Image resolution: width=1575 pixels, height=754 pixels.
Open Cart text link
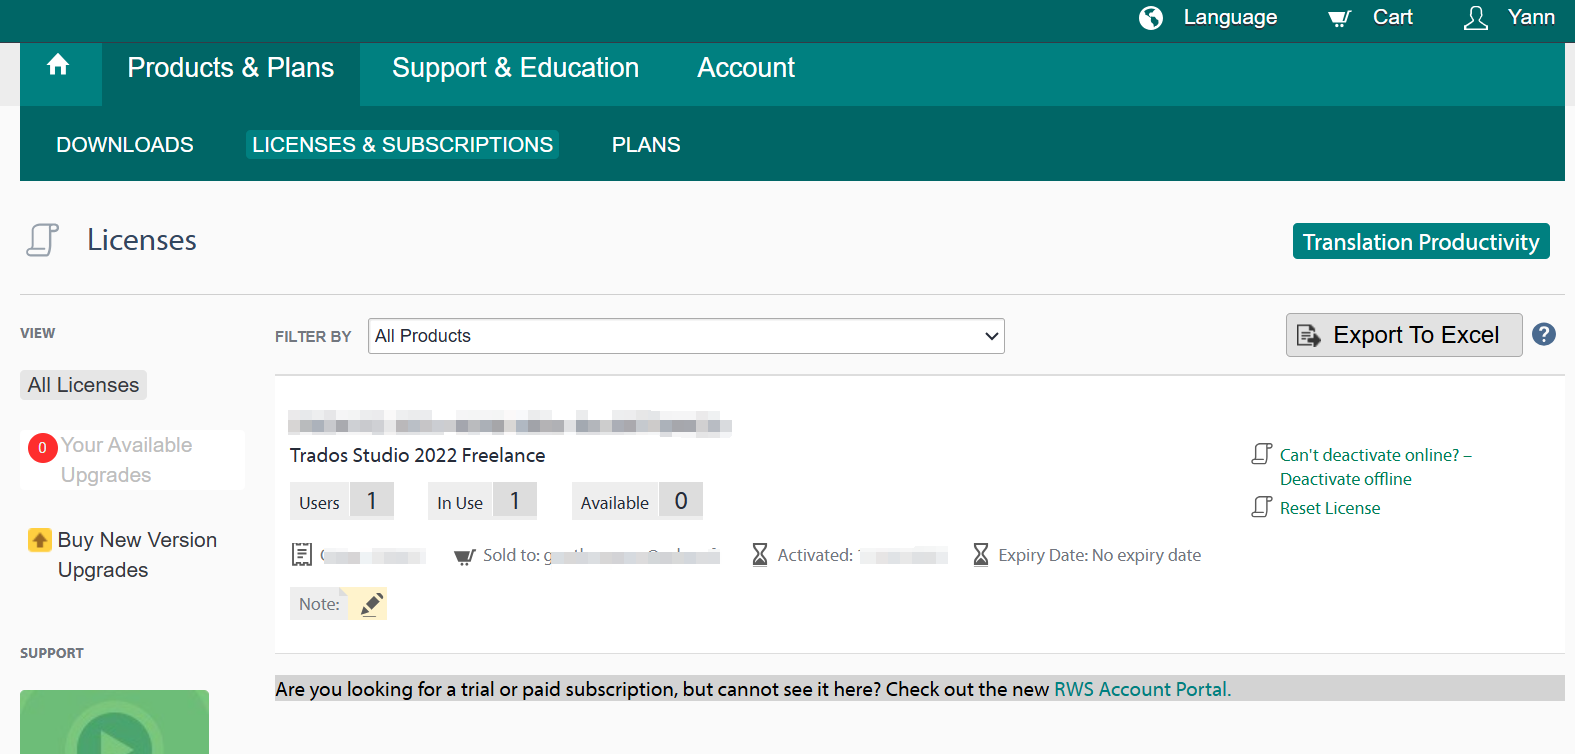click(1392, 17)
